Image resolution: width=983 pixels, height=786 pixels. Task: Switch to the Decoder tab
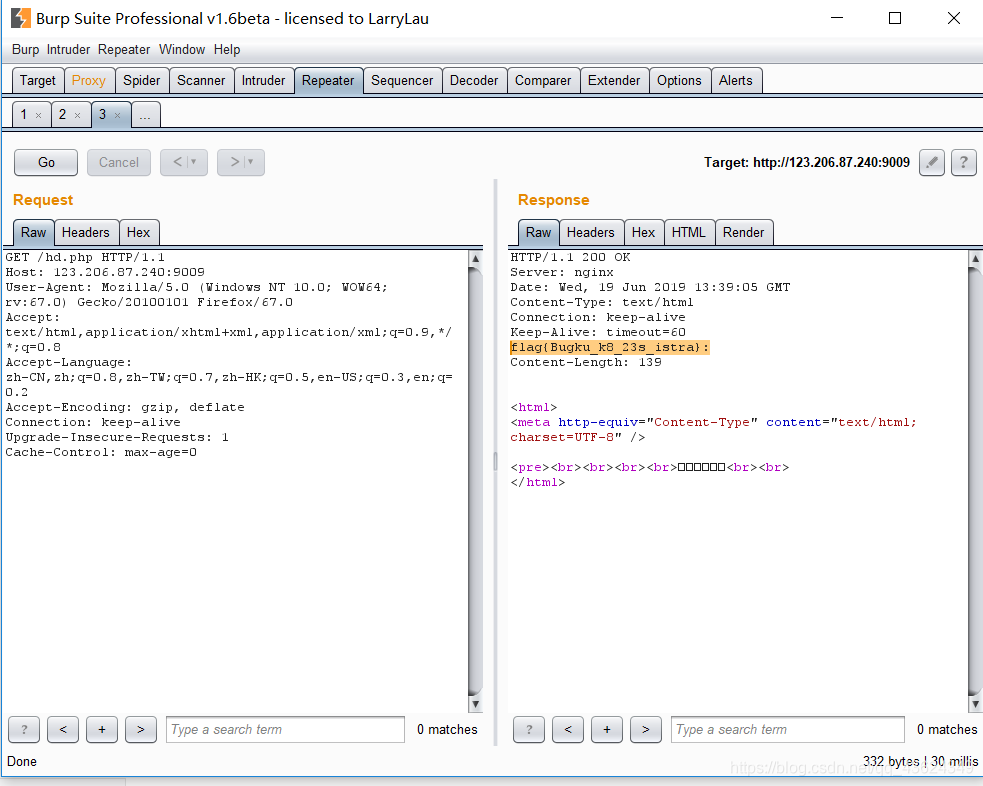[474, 80]
